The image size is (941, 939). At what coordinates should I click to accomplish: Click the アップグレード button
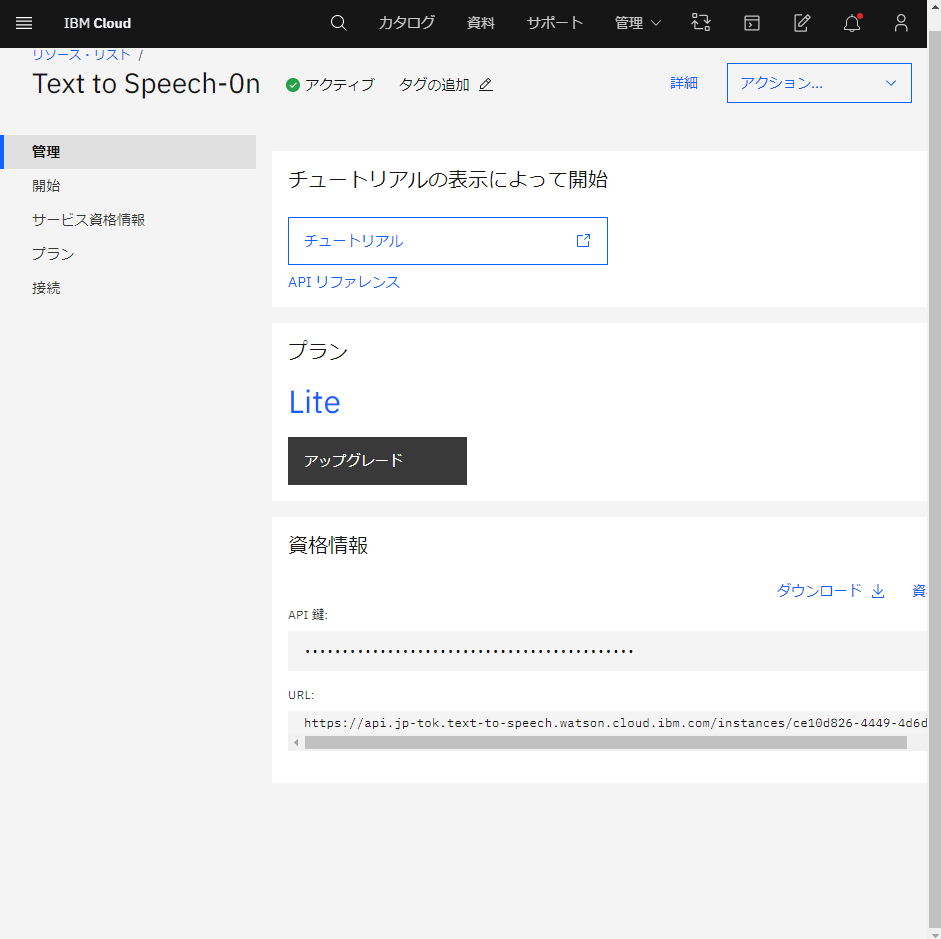[377, 461]
